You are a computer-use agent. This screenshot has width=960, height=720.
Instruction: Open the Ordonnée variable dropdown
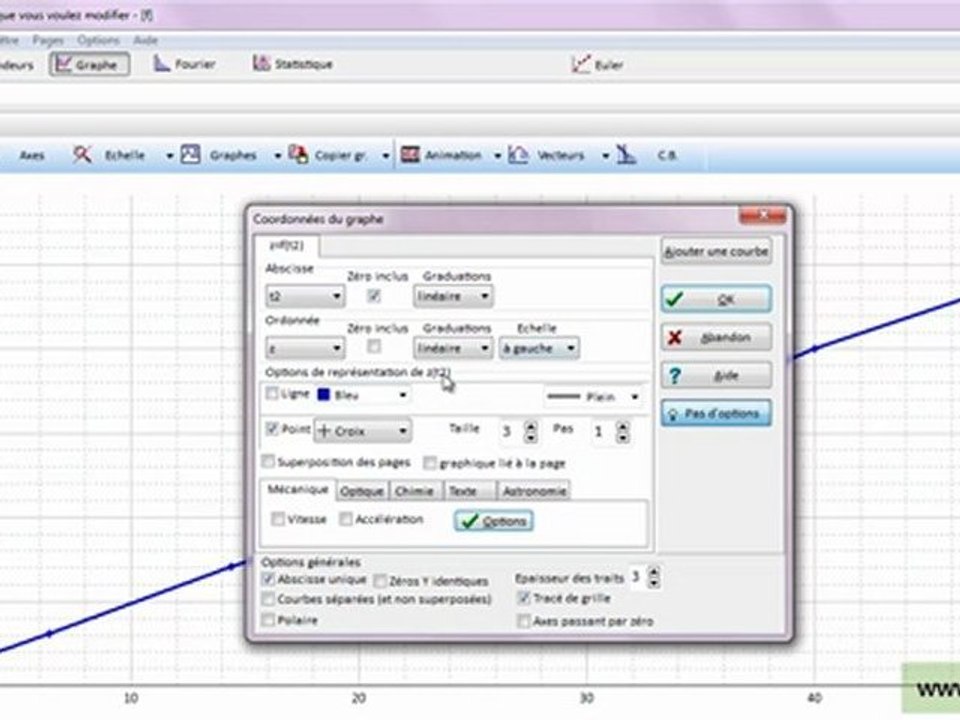[x=305, y=348]
